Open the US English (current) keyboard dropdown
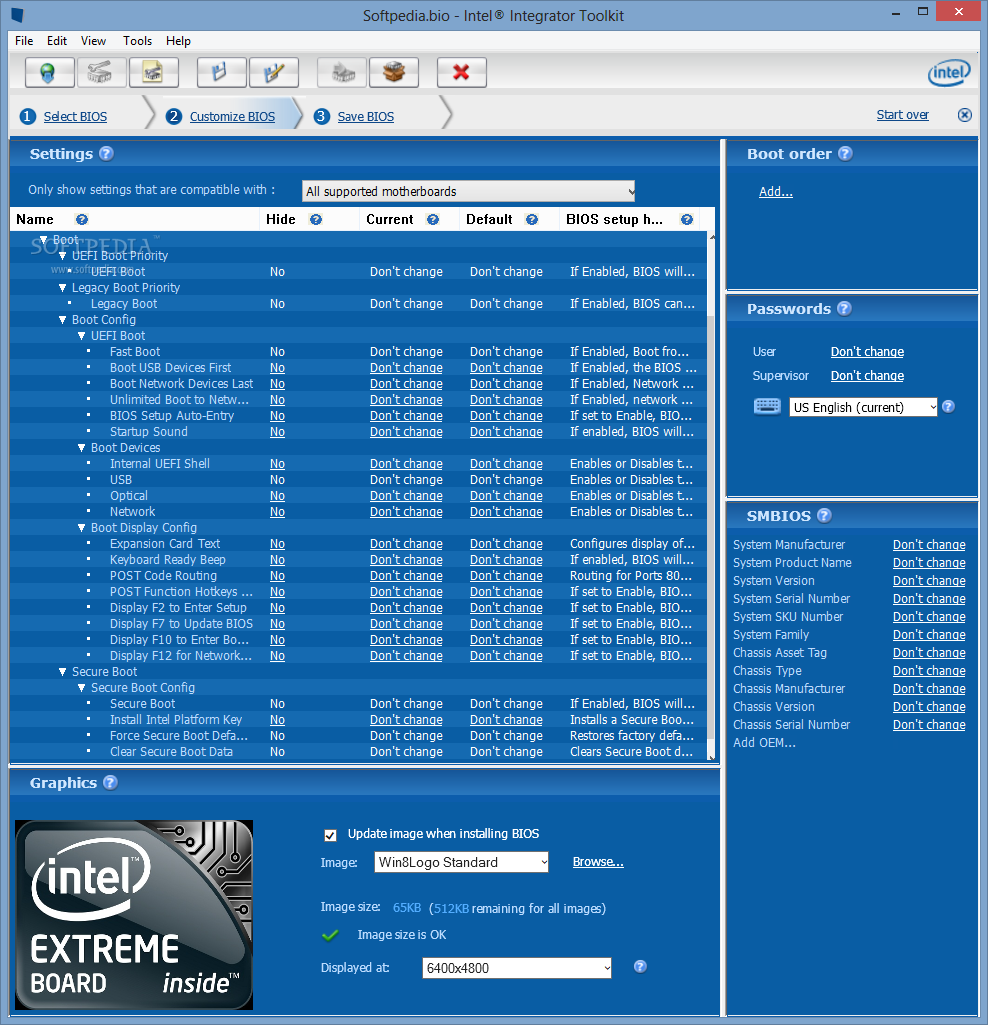The width and height of the screenshot is (988, 1025). tap(863, 407)
